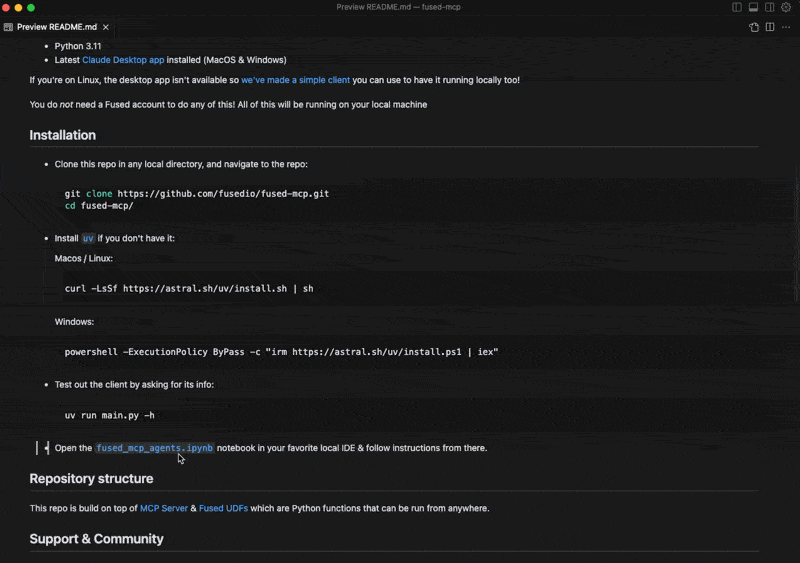
Task: Split the editor right
Action: 770,27
